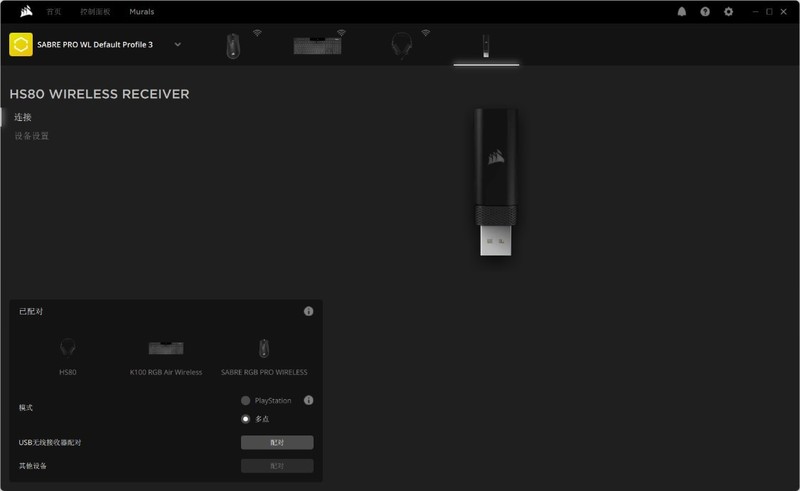Click the paired K100 RGB Air keyboard icon

click(166, 348)
